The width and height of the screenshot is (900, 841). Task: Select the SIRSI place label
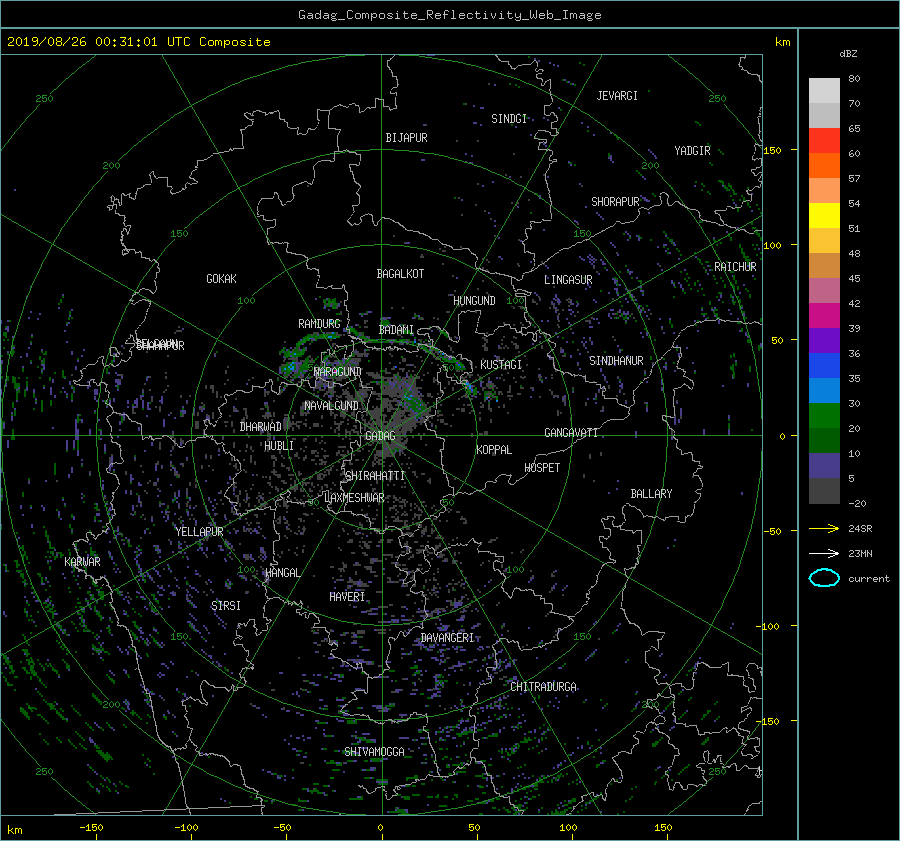(x=226, y=606)
